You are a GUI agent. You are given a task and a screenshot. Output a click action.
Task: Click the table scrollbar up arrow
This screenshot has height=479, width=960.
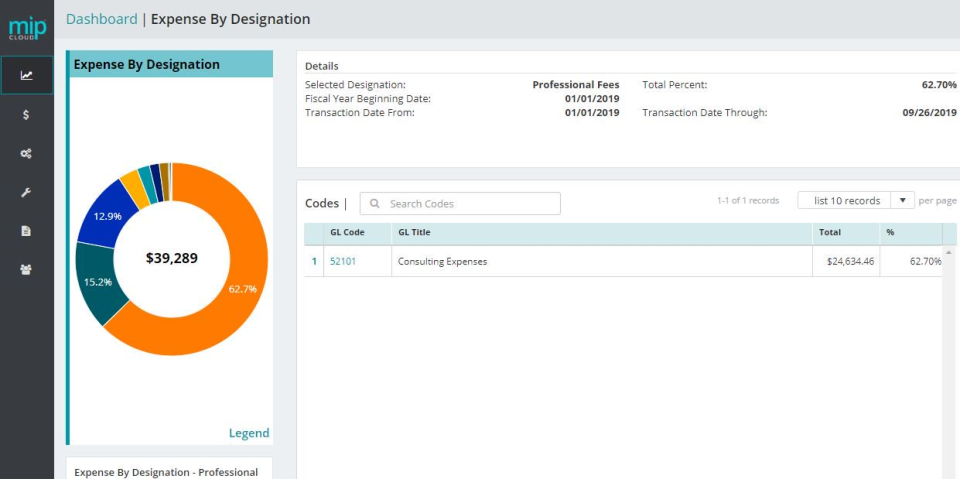[x=949, y=252]
